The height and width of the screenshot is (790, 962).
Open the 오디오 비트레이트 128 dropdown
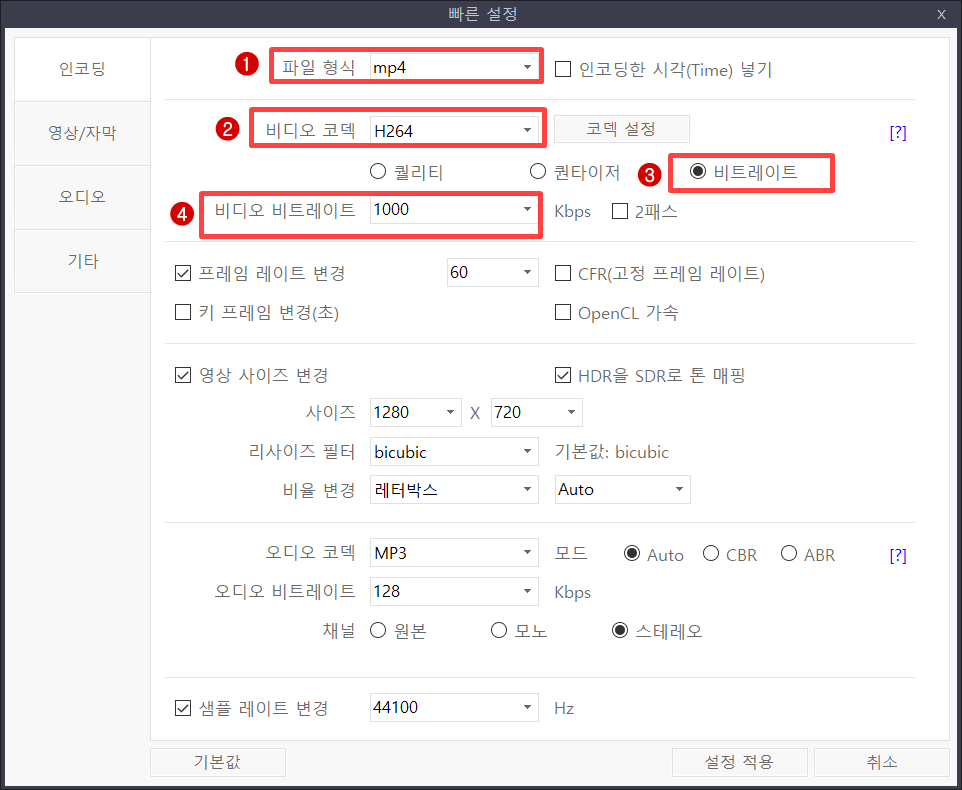coord(454,591)
